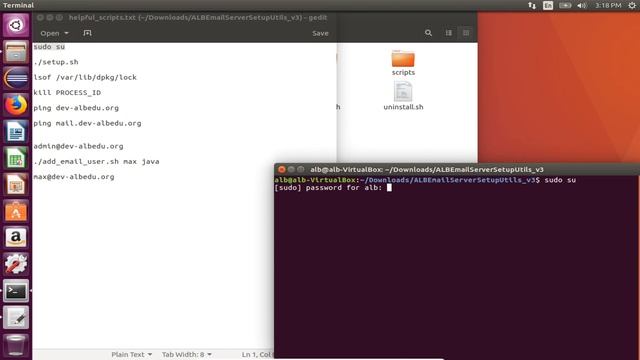This screenshot has height=360, width=640.
Task: Click the 'sudo su' line in gedit
Action: (49, 47)
